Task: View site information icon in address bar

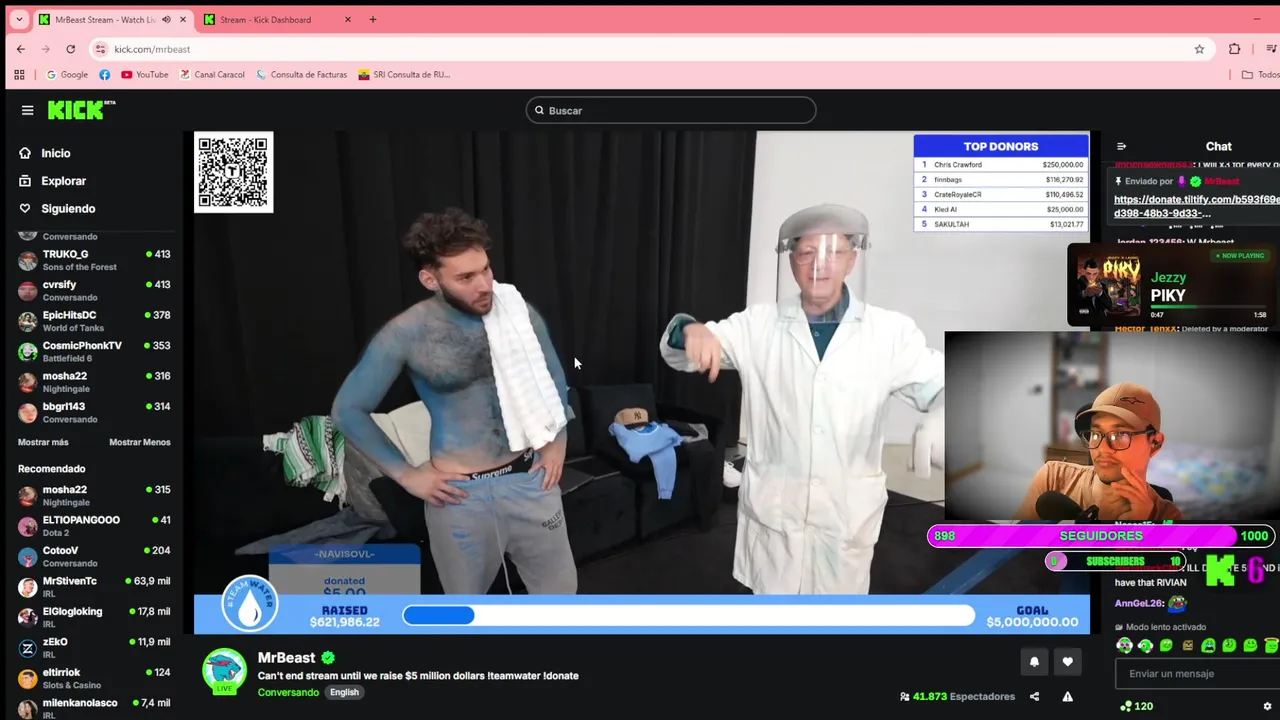Action: (x=99, y=49)
